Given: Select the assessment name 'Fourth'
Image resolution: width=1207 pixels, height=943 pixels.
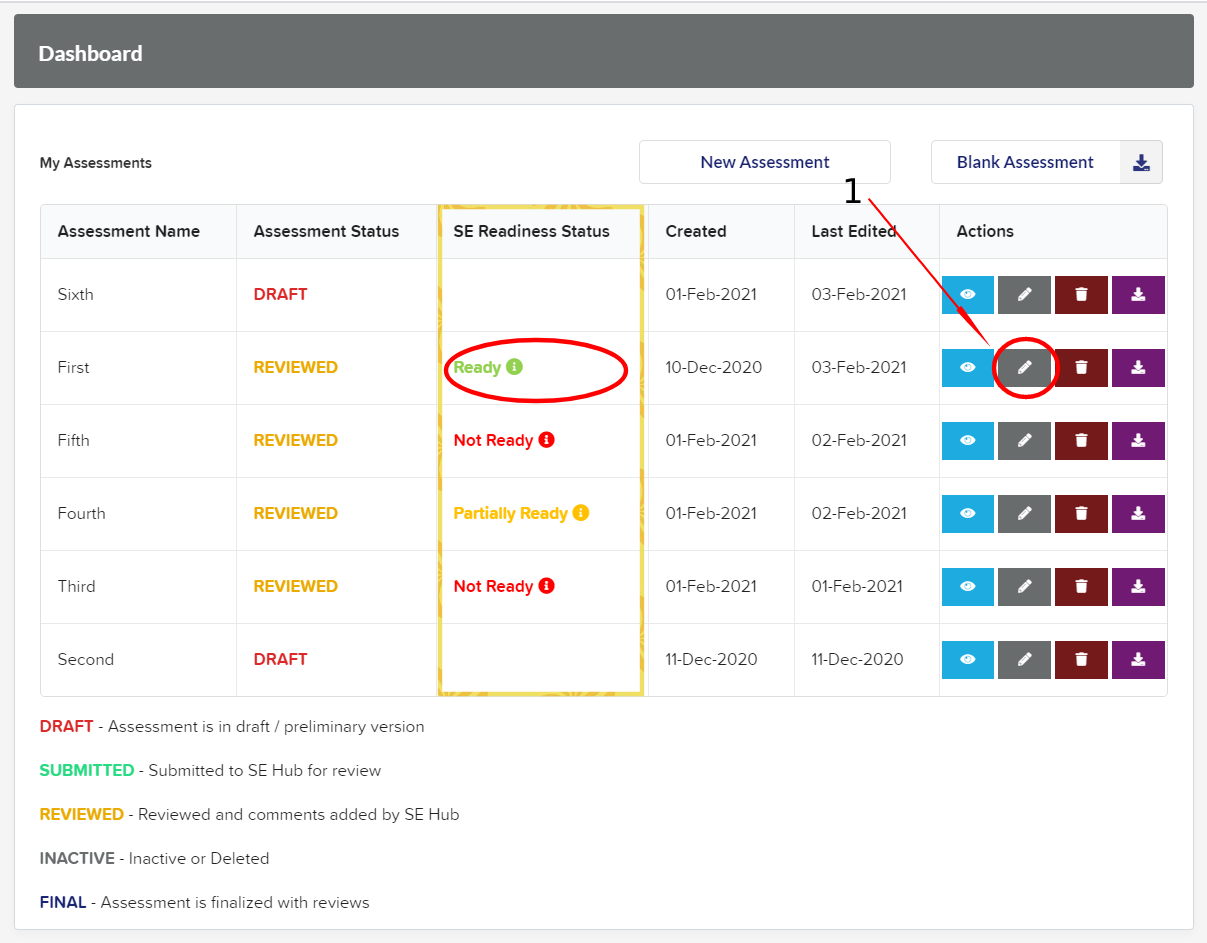Looking at the screenshot, I should pos(81,513).
